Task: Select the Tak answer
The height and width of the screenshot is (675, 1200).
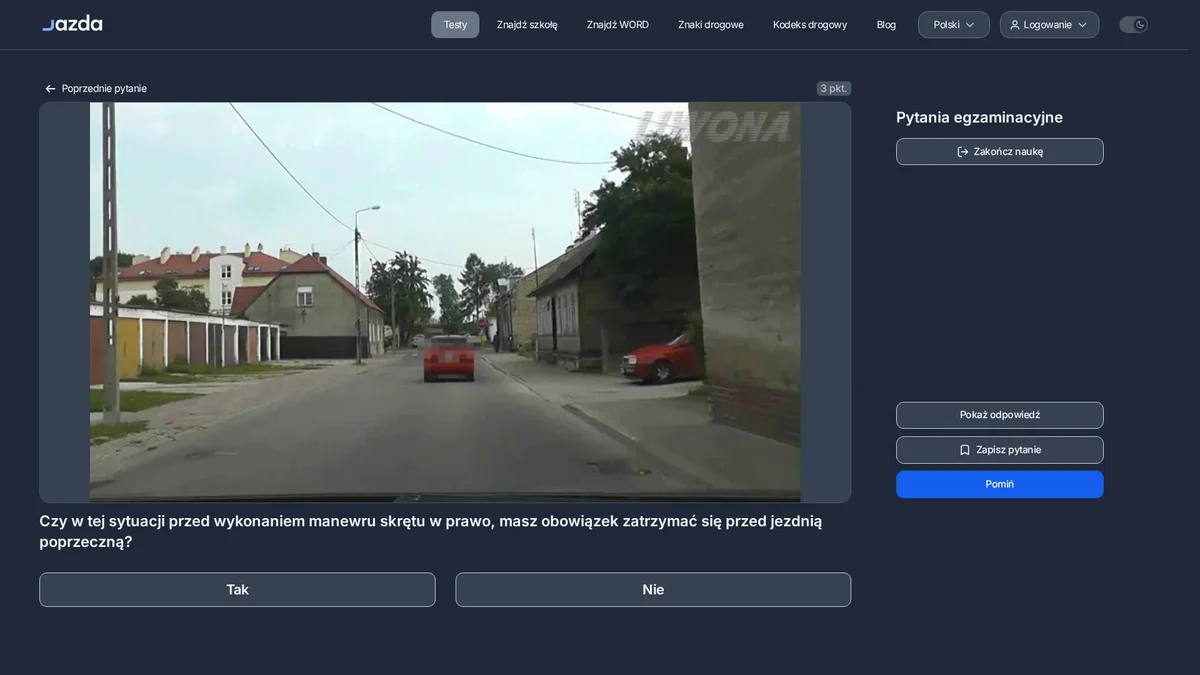Action: click(237, 590)
